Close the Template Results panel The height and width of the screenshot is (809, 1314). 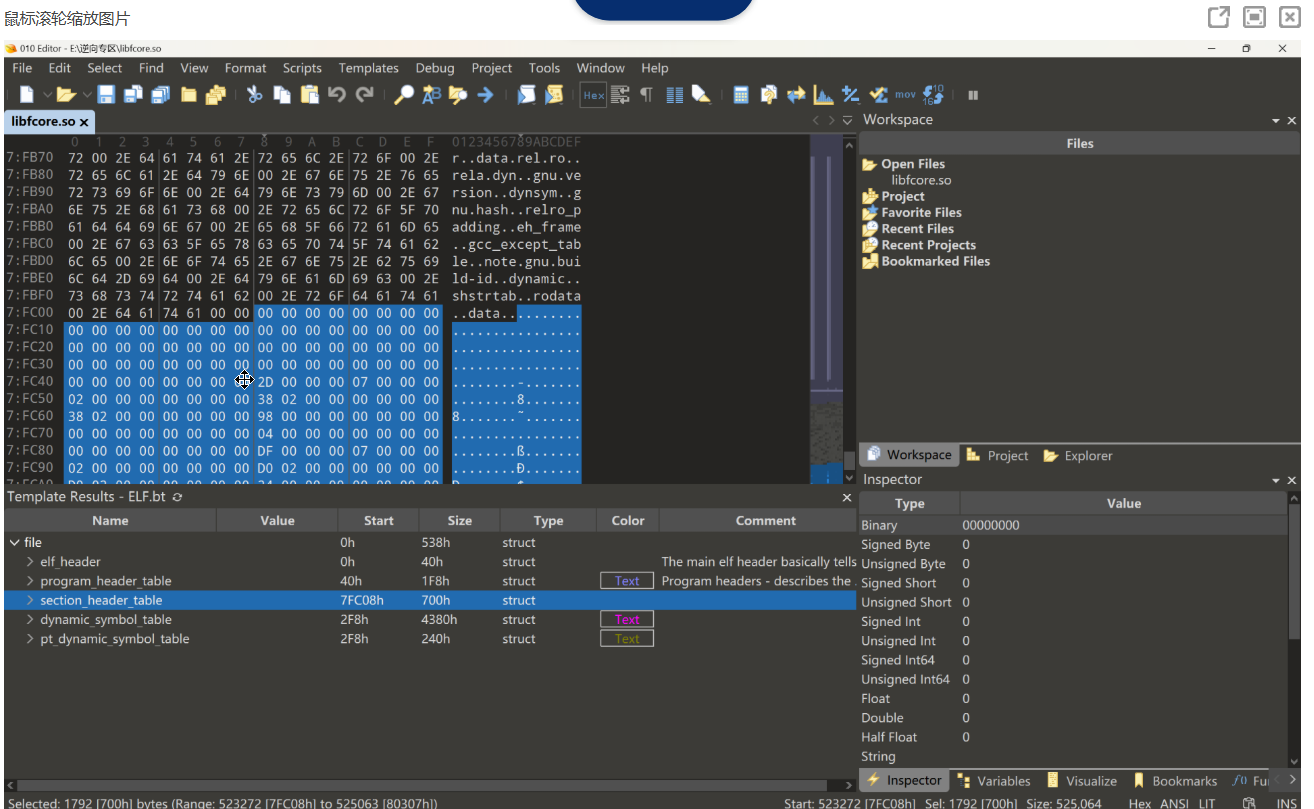click(x=846, y=497)
